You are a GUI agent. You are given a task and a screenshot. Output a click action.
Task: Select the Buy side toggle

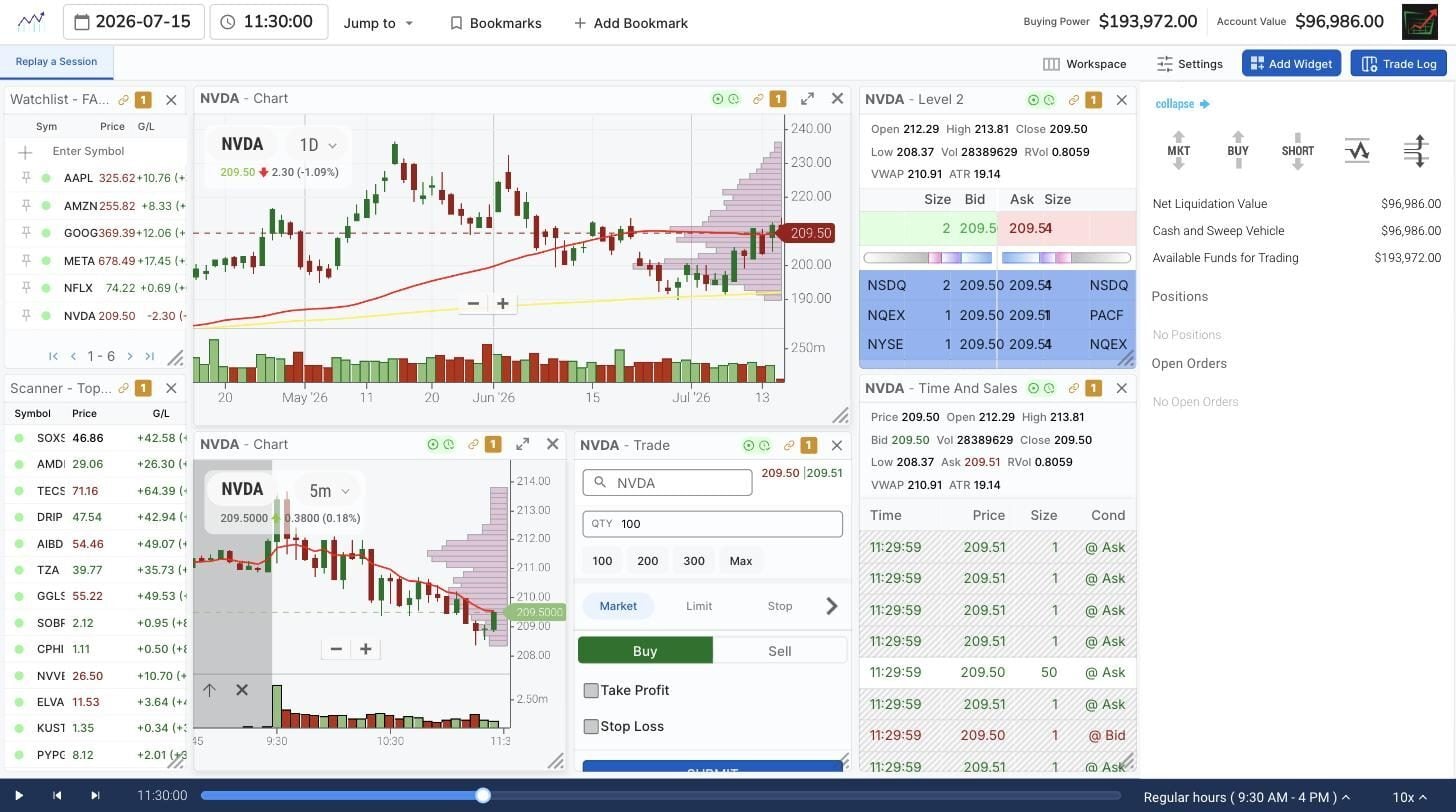pos(645,650)
